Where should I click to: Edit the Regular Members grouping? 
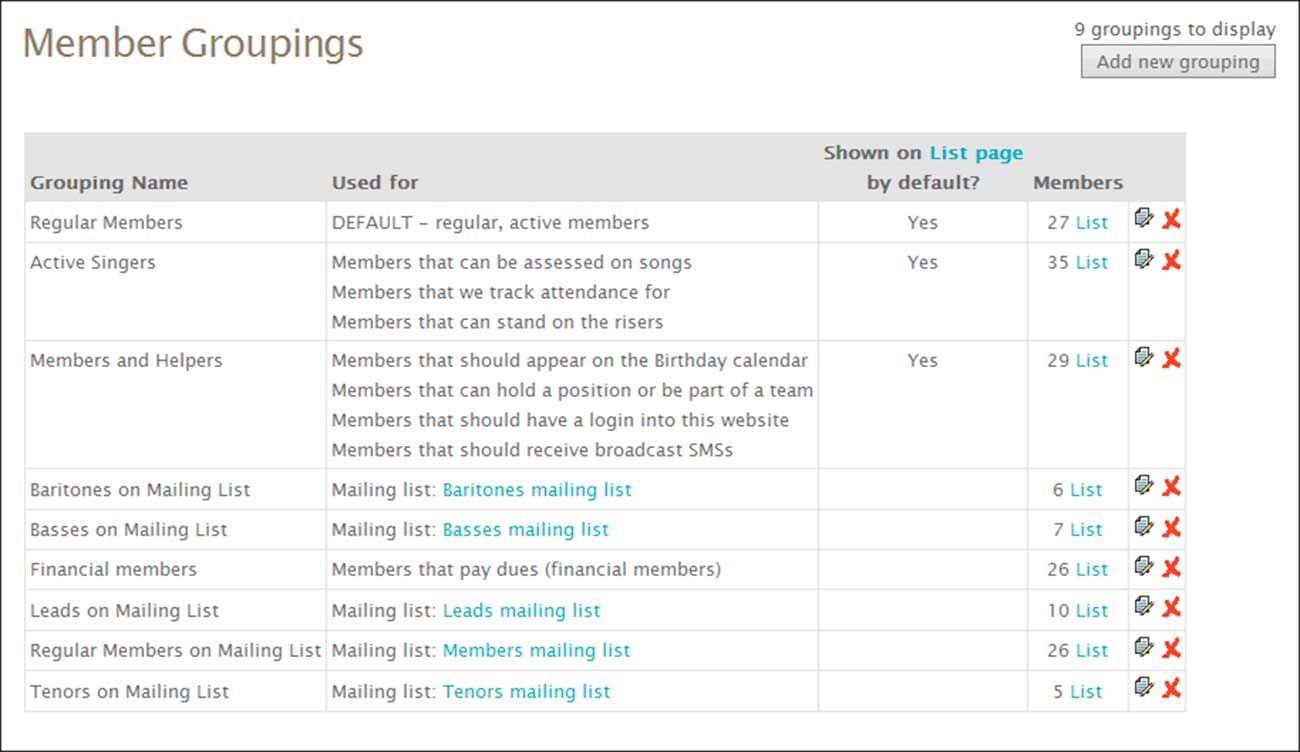click(x=1144, y=218)
